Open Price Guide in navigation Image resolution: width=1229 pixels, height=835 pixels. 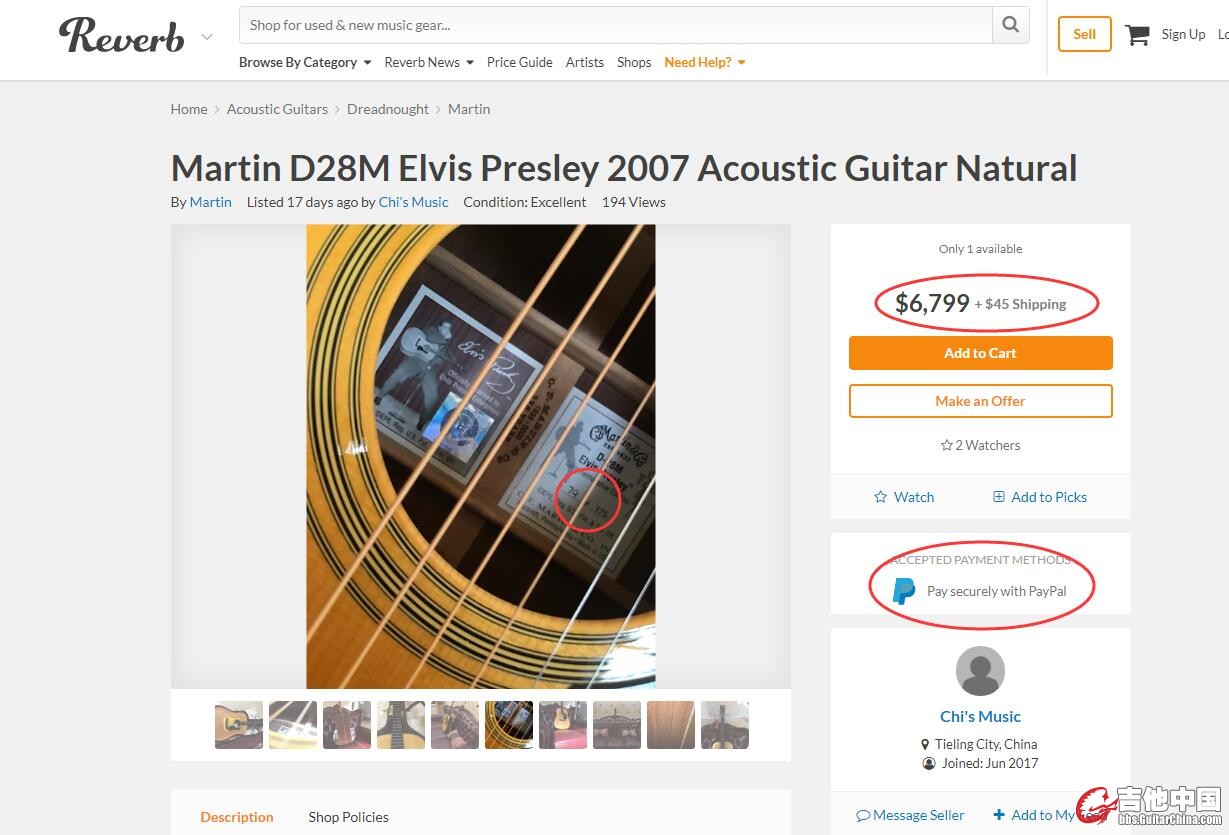[519, 62]
